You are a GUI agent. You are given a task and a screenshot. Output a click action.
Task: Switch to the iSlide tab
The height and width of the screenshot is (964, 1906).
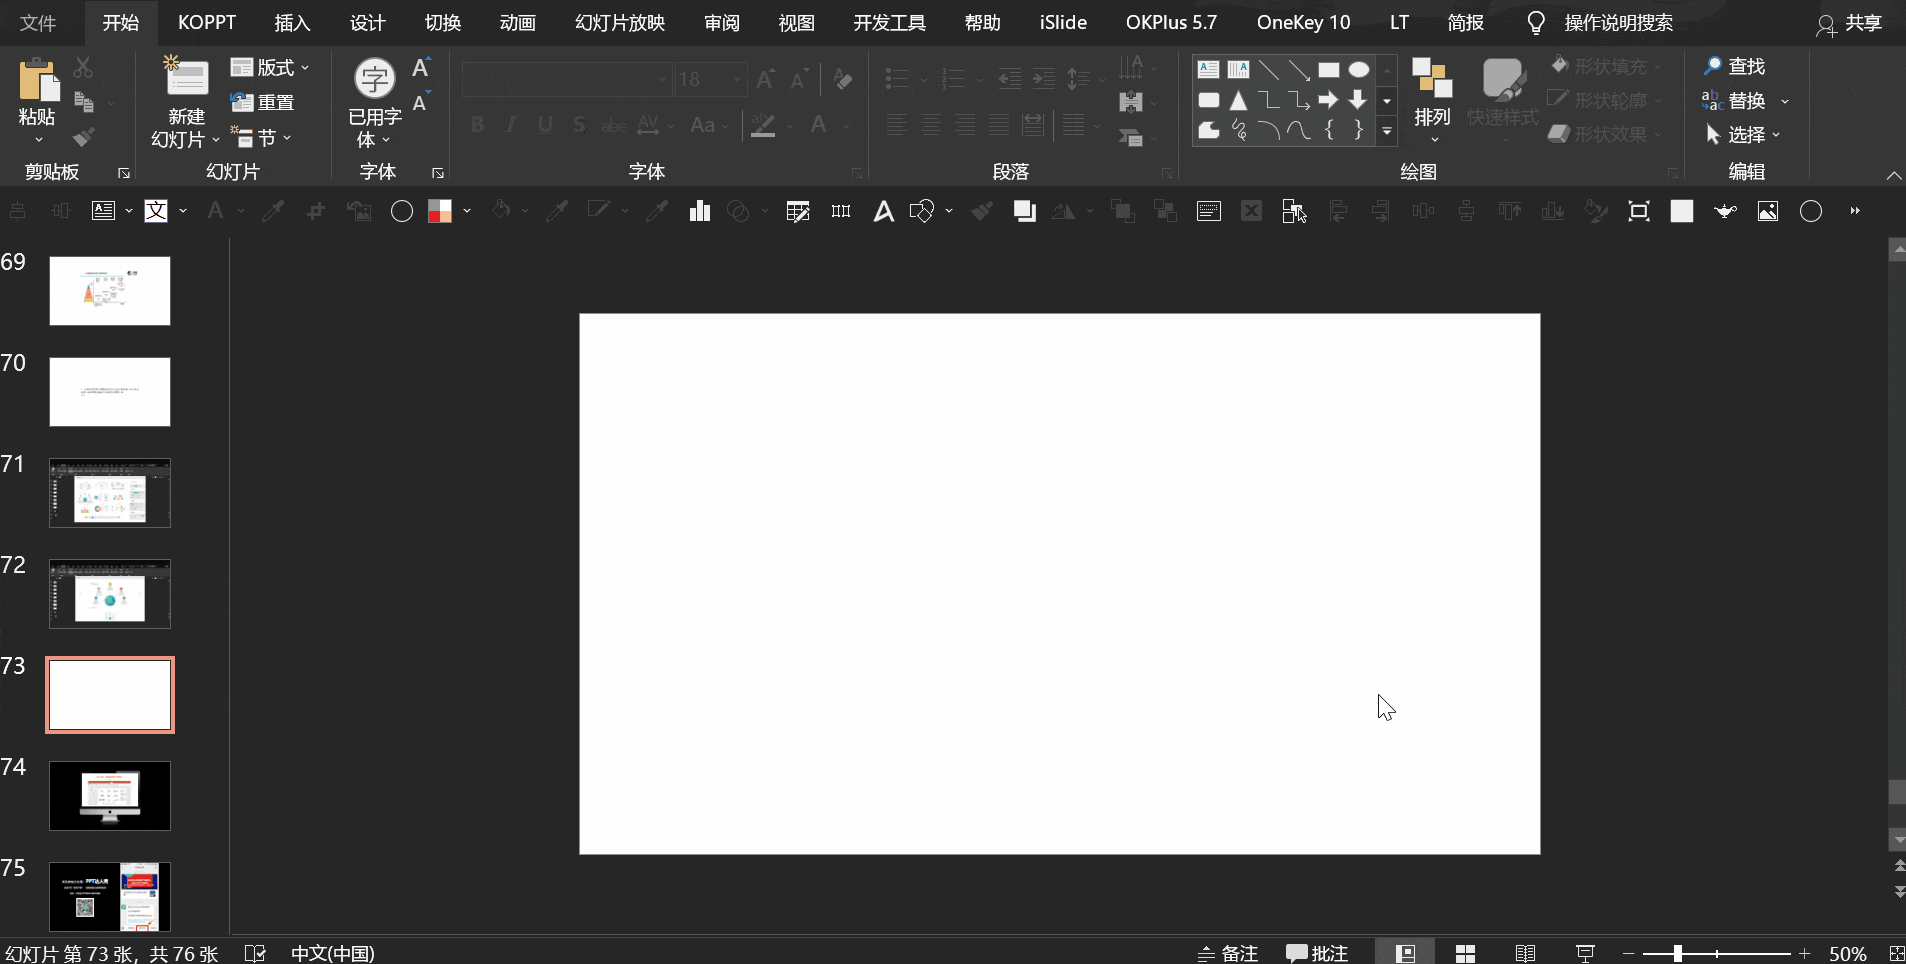click(1063, 22)
